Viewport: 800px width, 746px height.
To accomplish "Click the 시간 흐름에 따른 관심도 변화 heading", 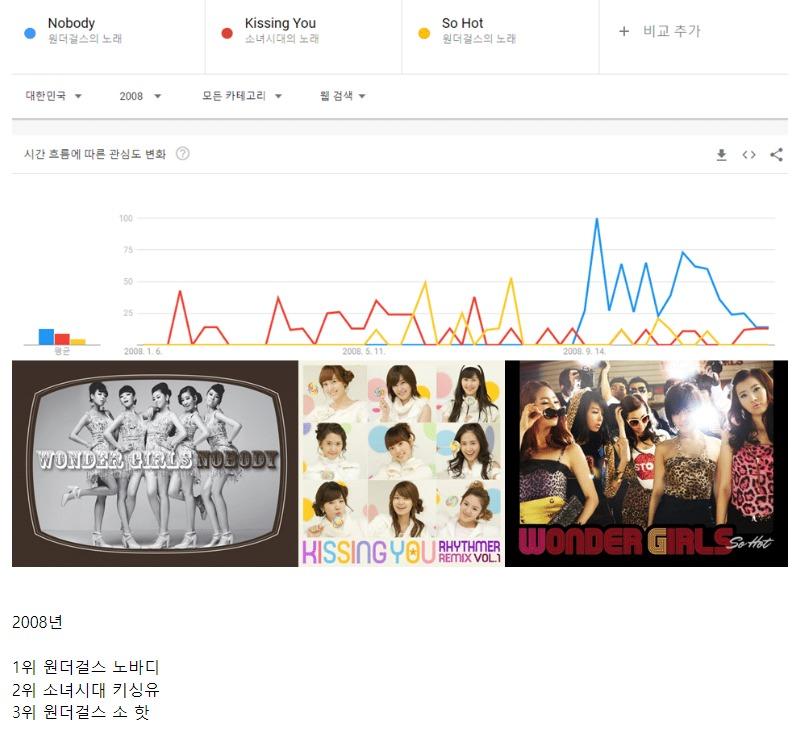I will [x=95, y=154].
